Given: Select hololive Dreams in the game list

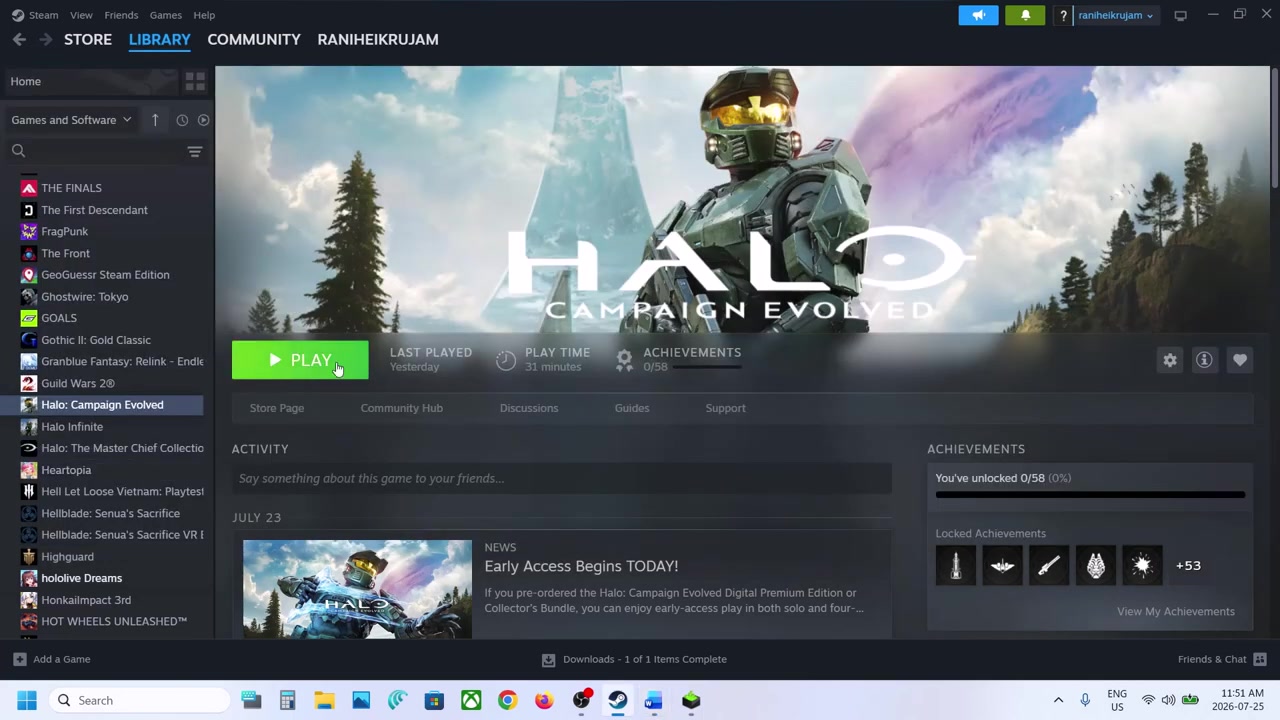Looking at the screenshot, I should [81, 578].
